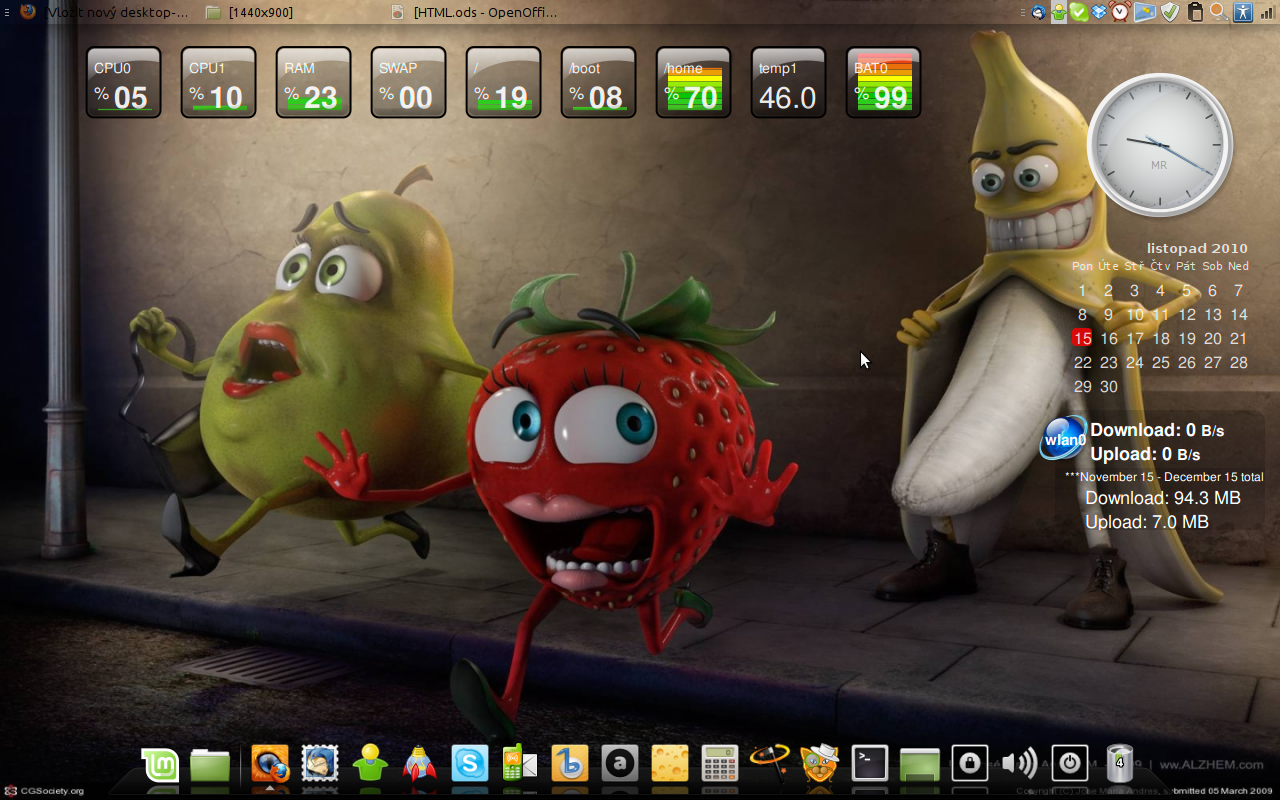Launch Firefox from the dock
The width and height of the screenshot is (1280, 800).
pos(270,764)
